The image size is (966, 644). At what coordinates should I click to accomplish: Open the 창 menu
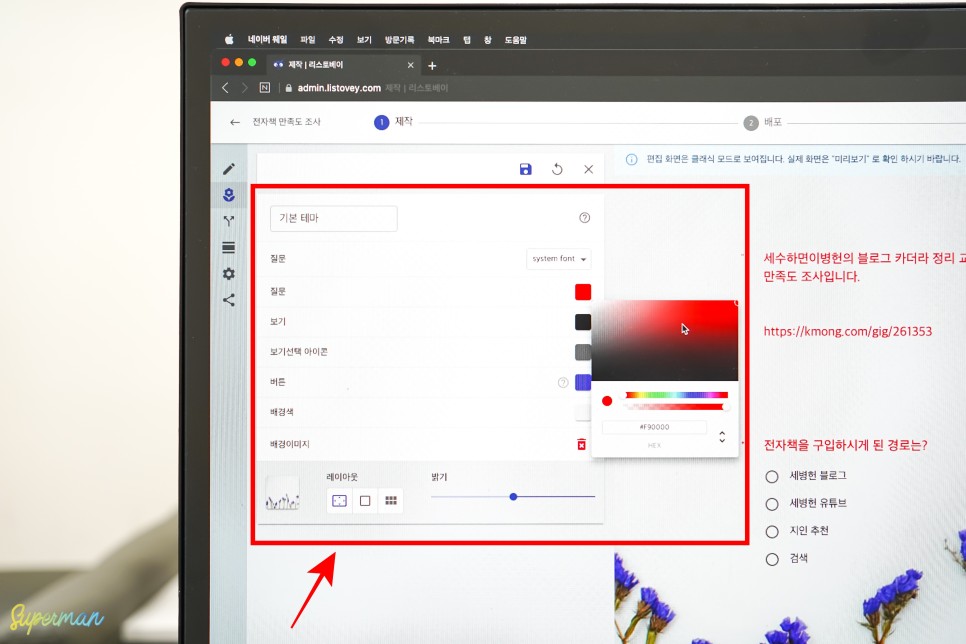point(487,39)
